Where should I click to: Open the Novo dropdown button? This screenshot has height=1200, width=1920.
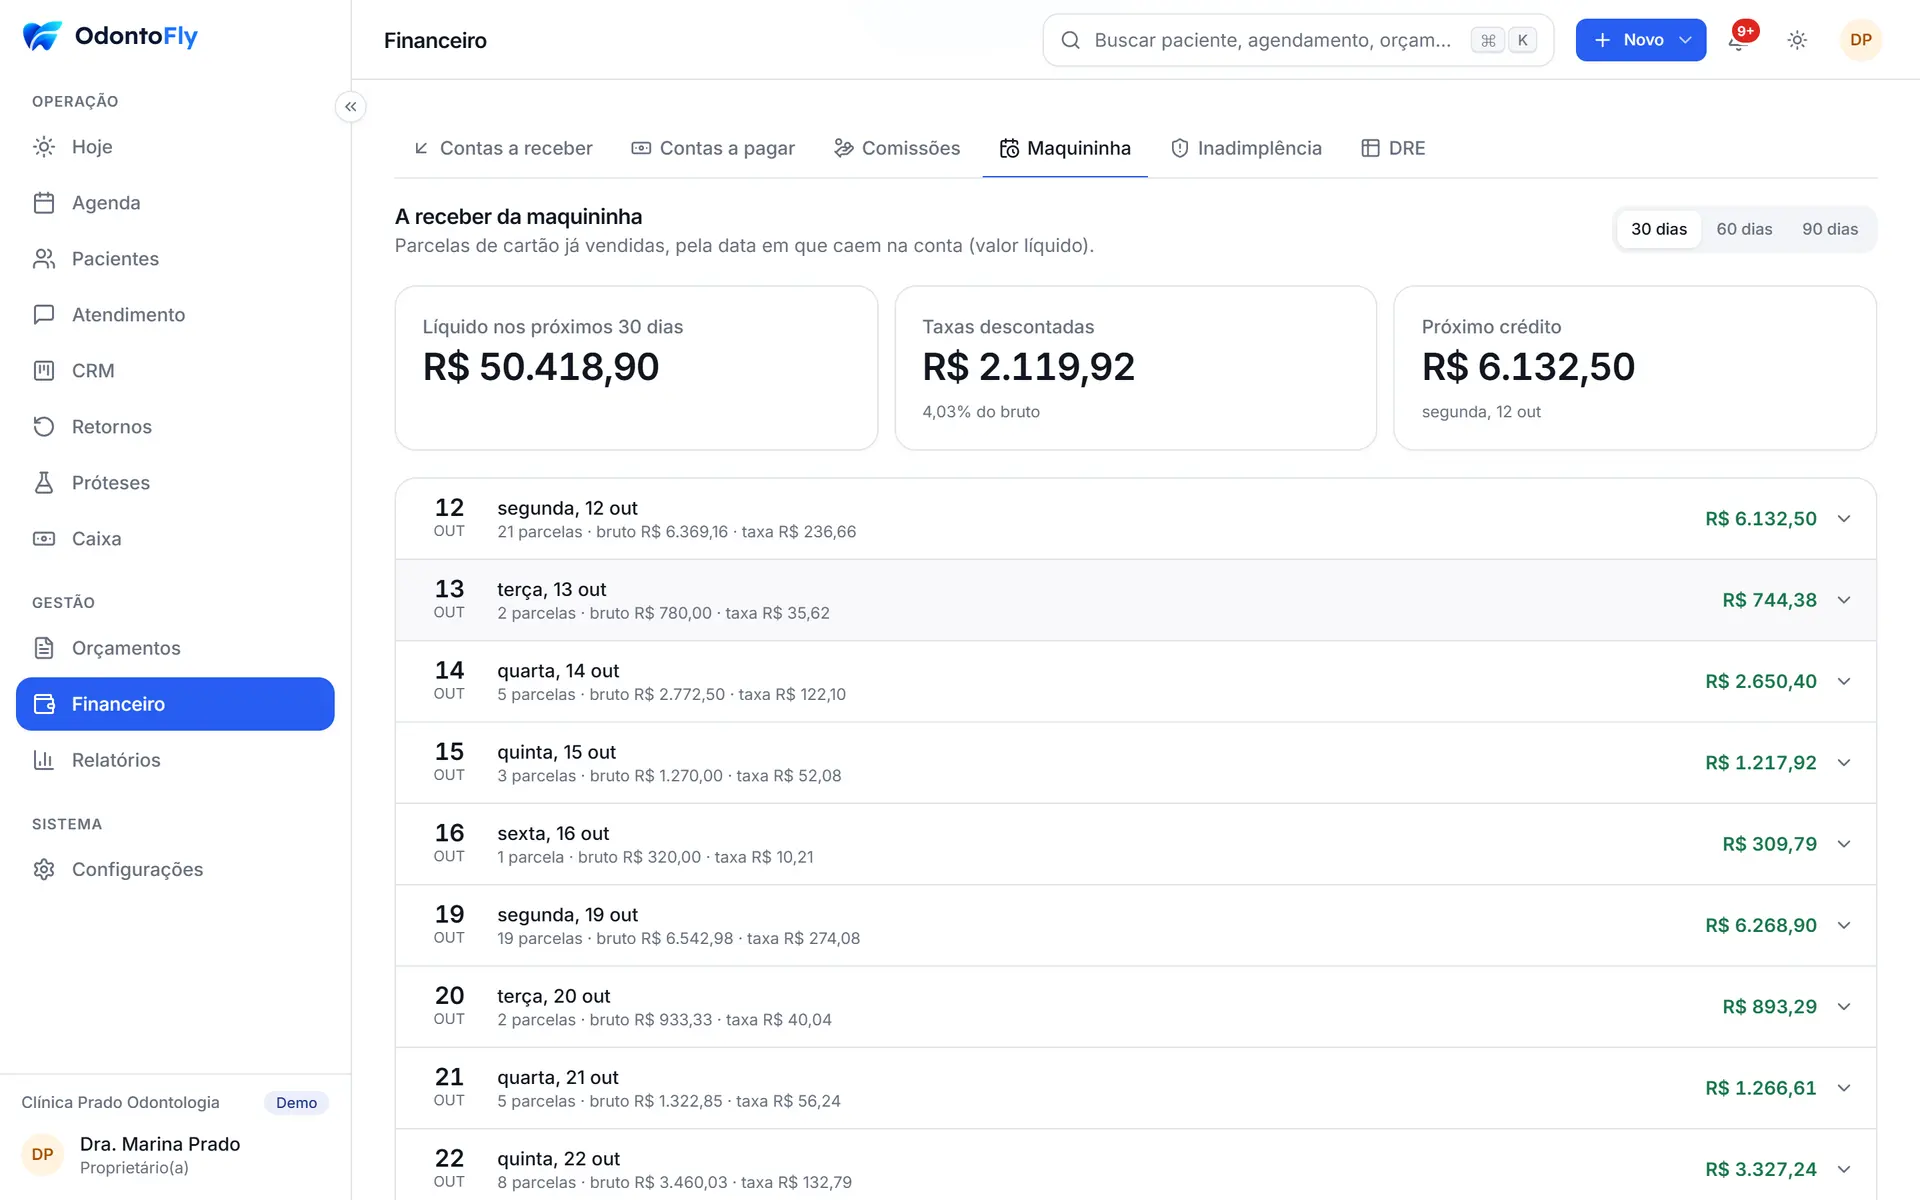[x=1641, y=40]
